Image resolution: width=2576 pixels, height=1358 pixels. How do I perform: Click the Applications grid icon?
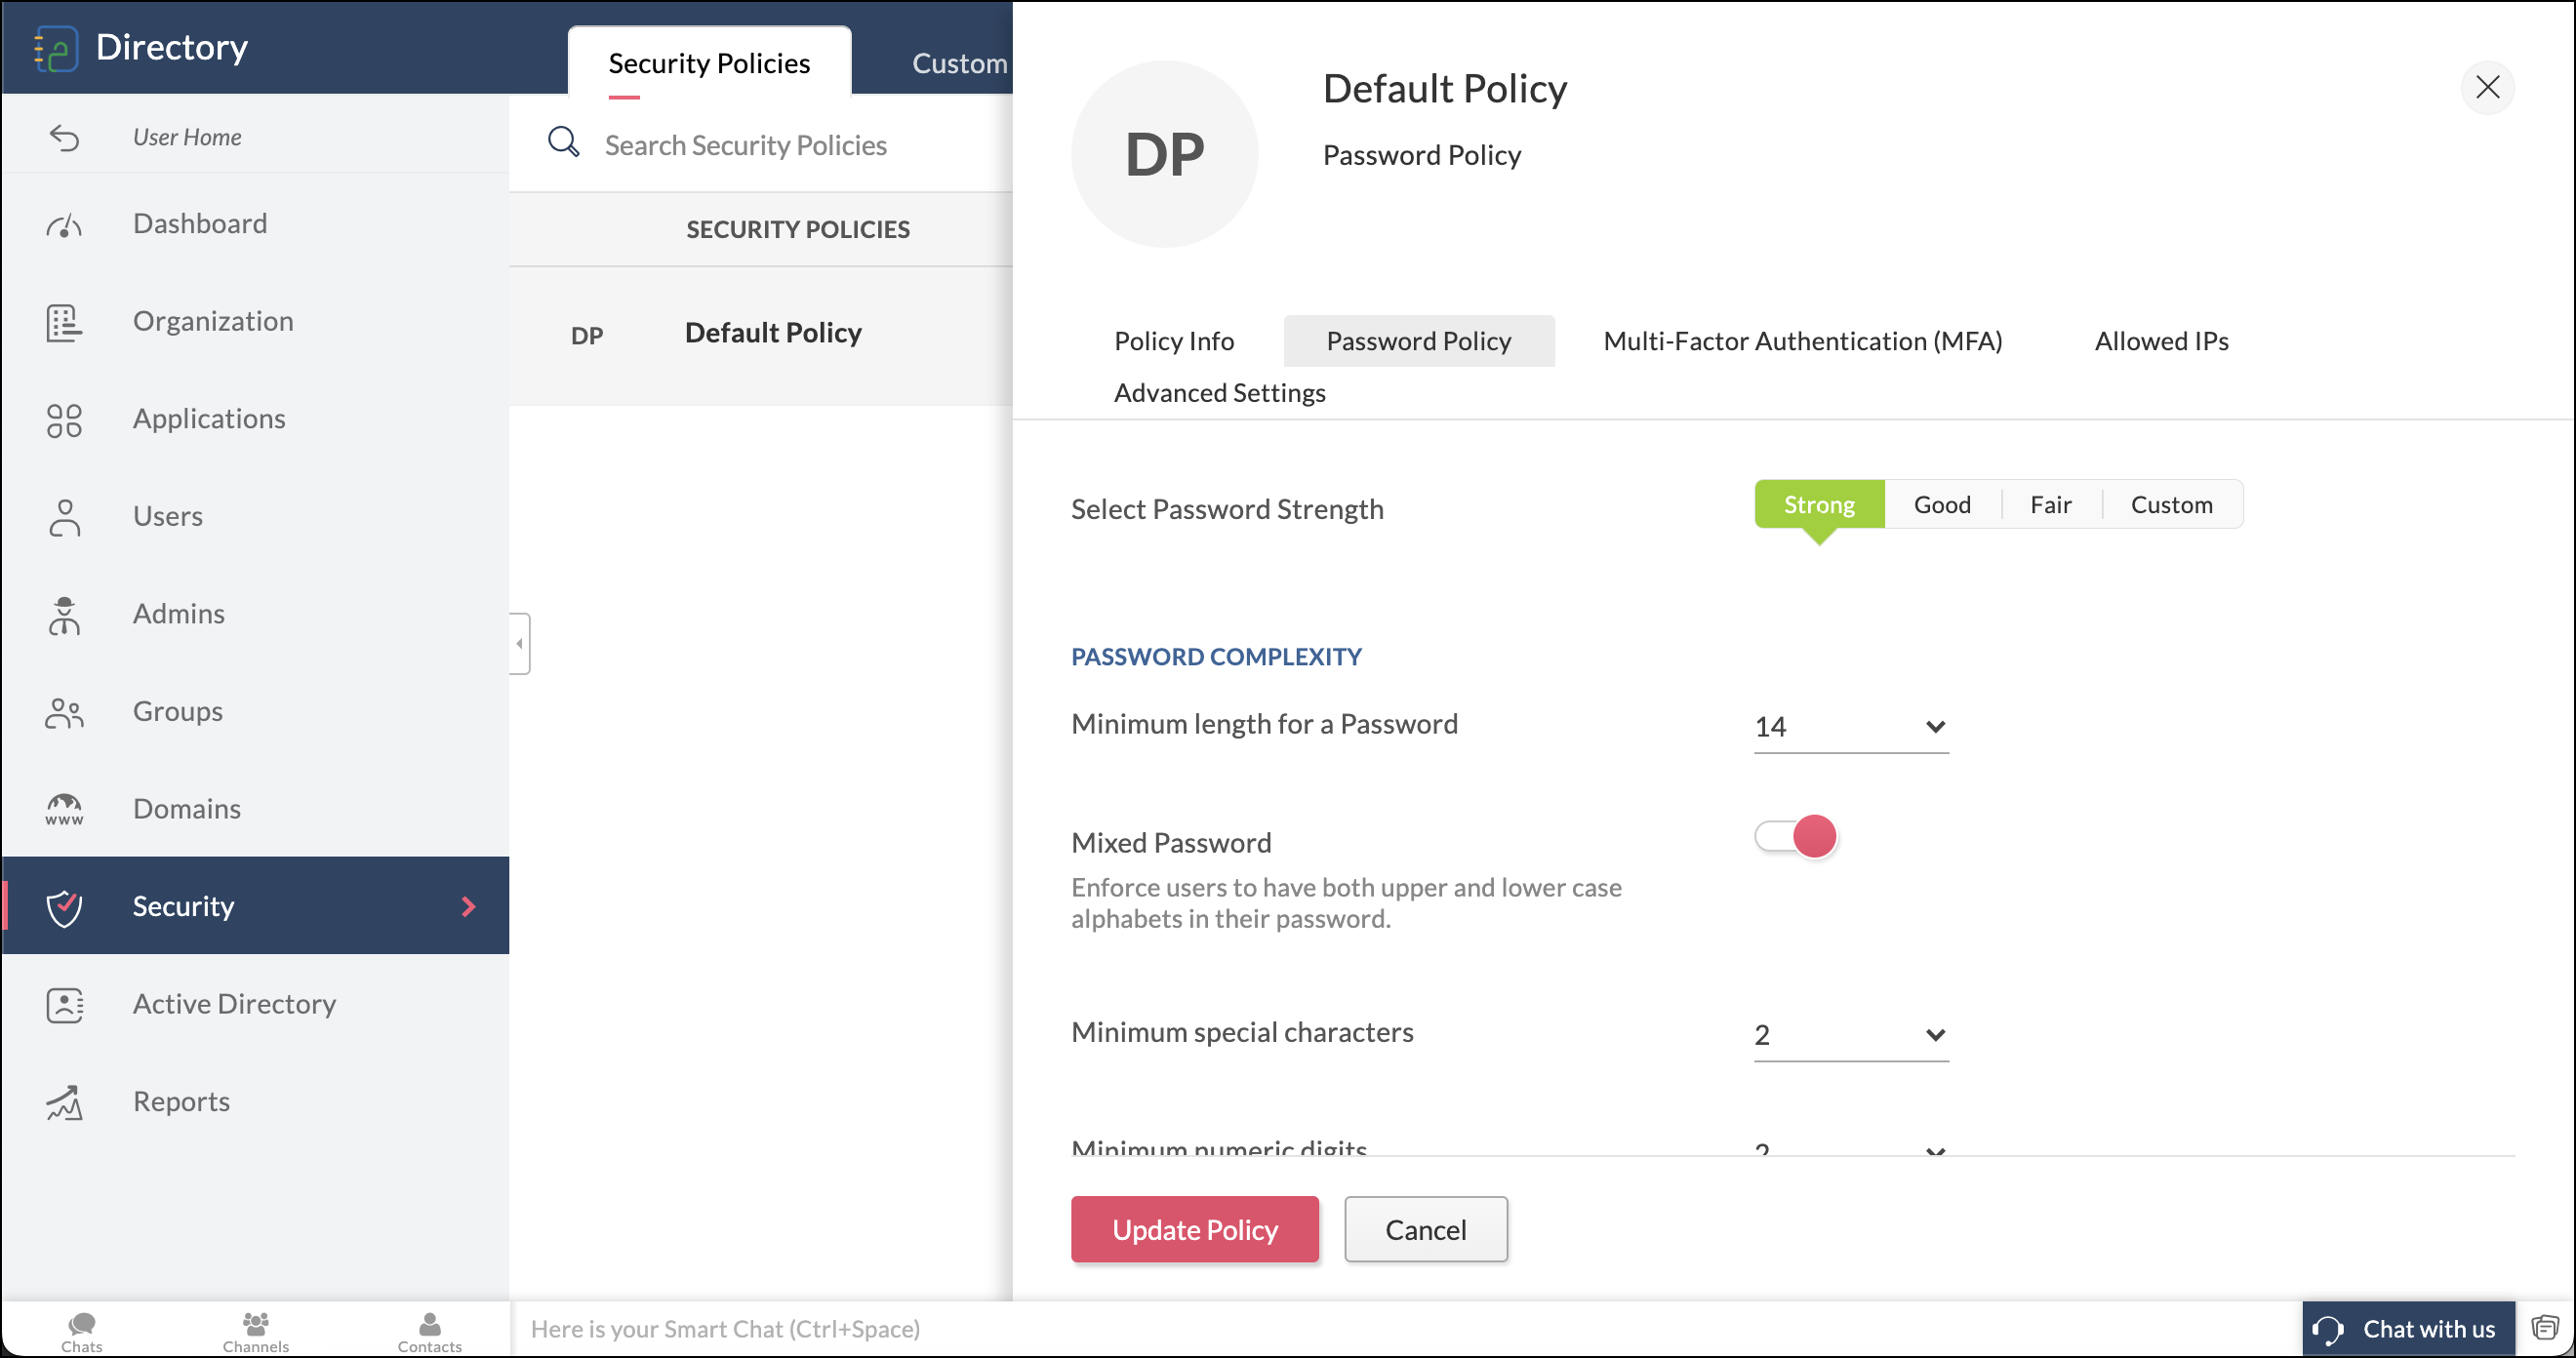[x=64, y=420]
